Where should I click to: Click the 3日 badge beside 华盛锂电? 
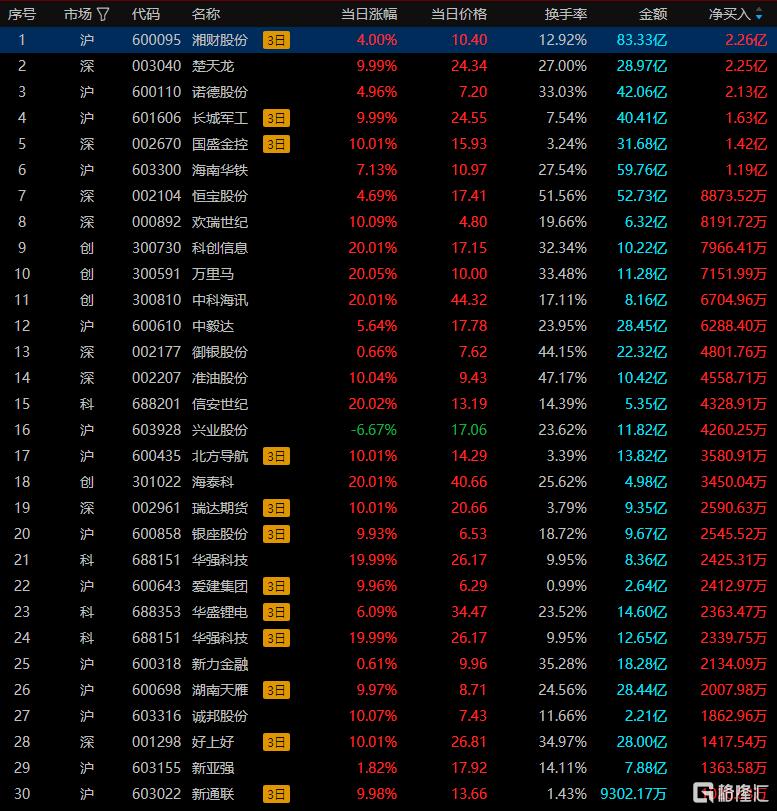click(x=276, y=612)
